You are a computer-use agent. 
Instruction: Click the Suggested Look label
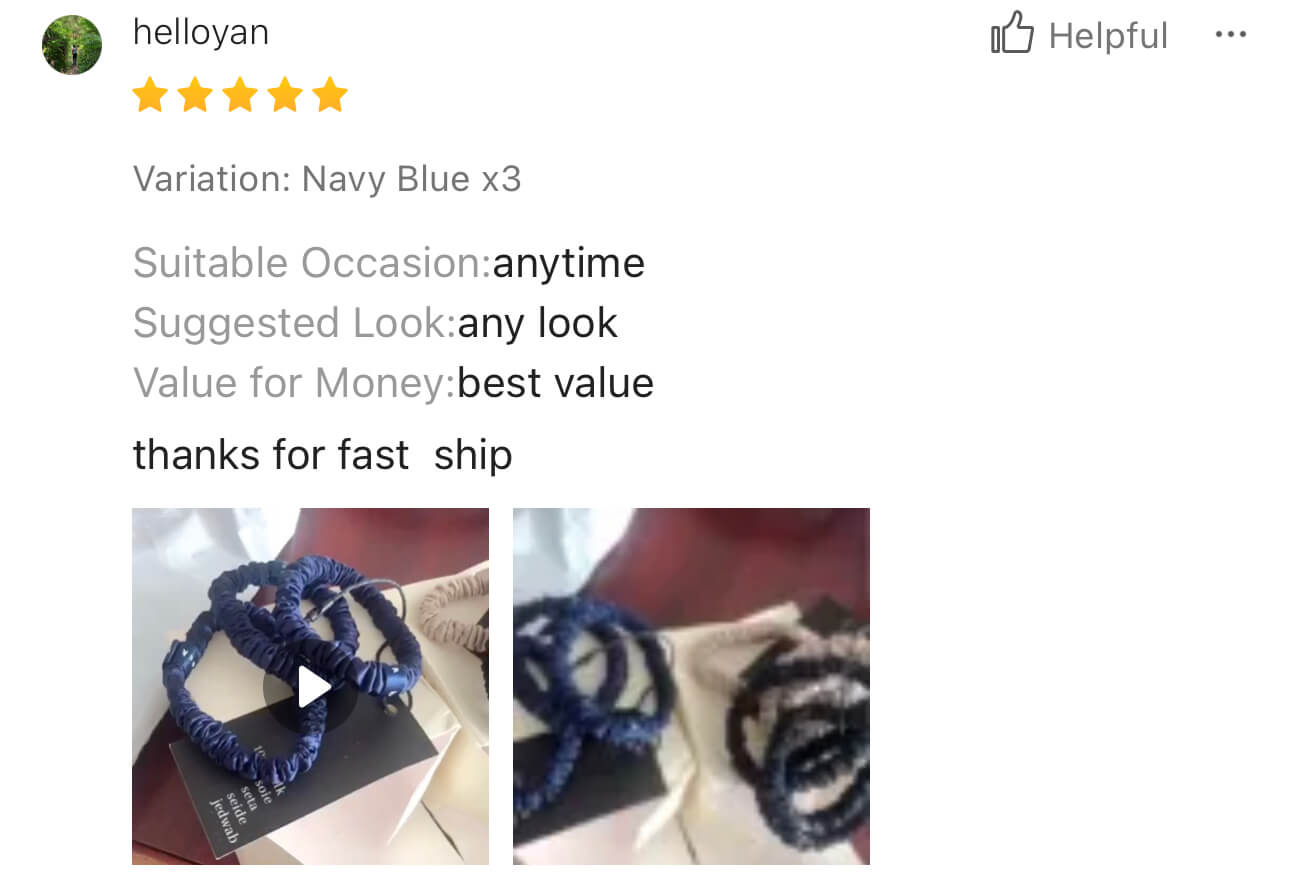point(295,323)
